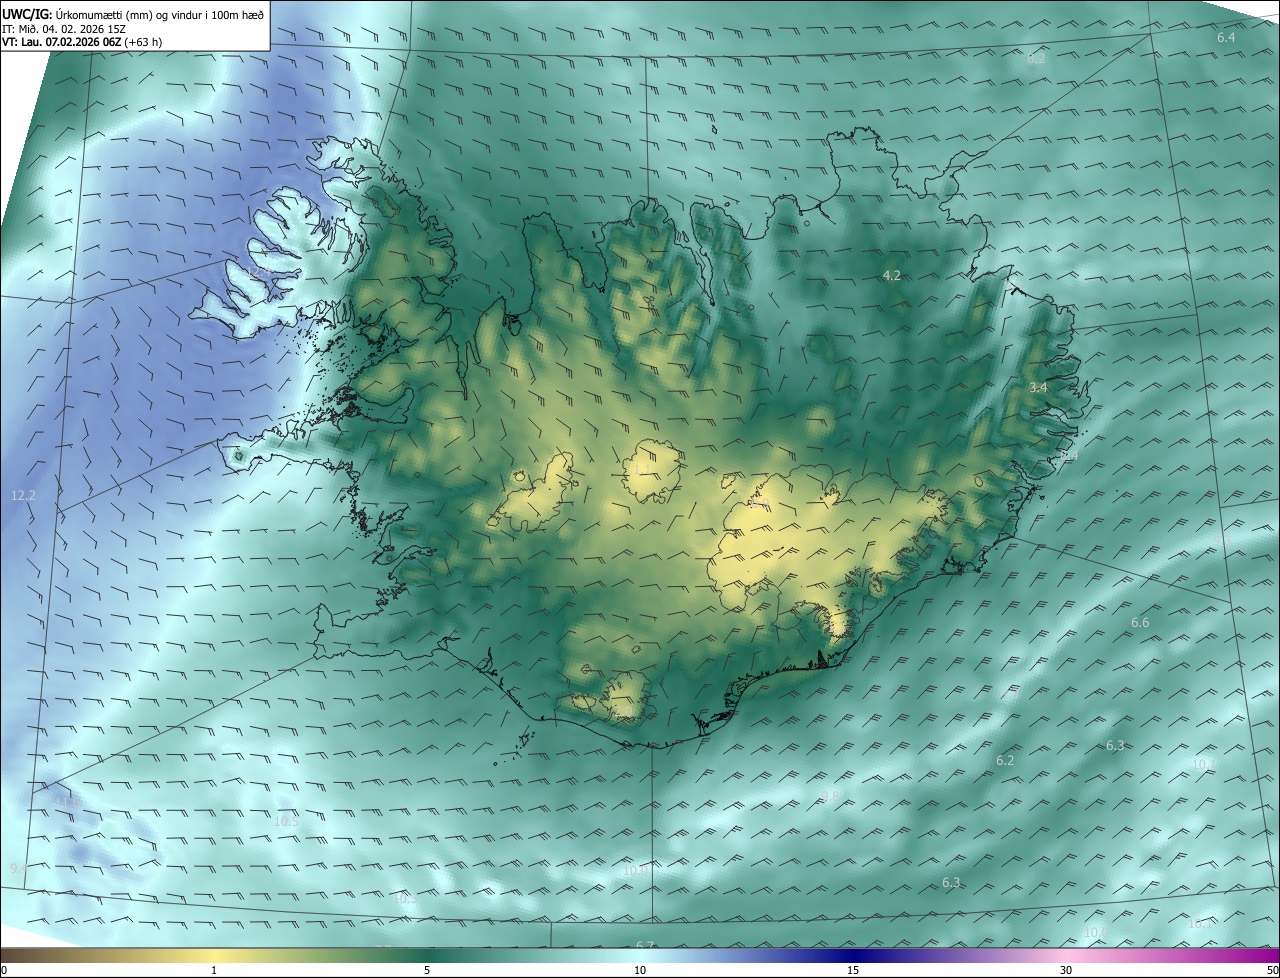Image resolution: width=1280 pixels, height=978 pixels.
Task: Click the 6.6 value off the southeast coast
Action: coord(1140,623)
